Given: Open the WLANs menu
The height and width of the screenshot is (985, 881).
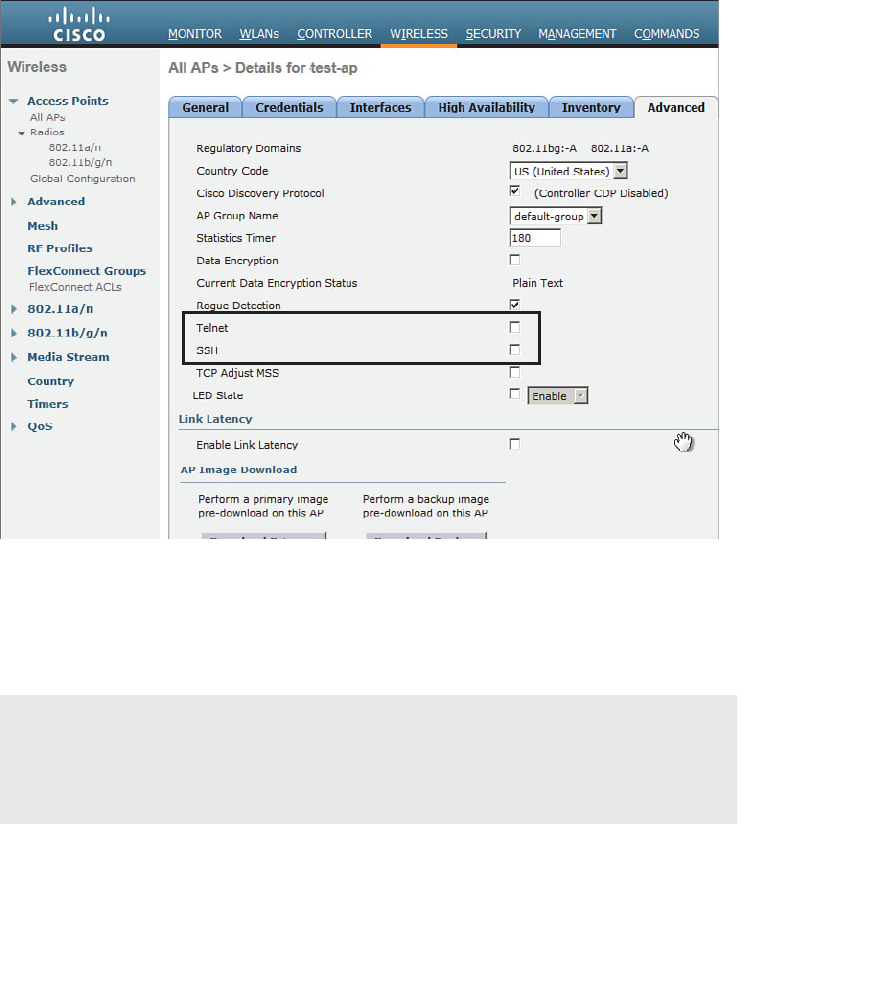Looking at the screenshot, I should coord(259,34).
